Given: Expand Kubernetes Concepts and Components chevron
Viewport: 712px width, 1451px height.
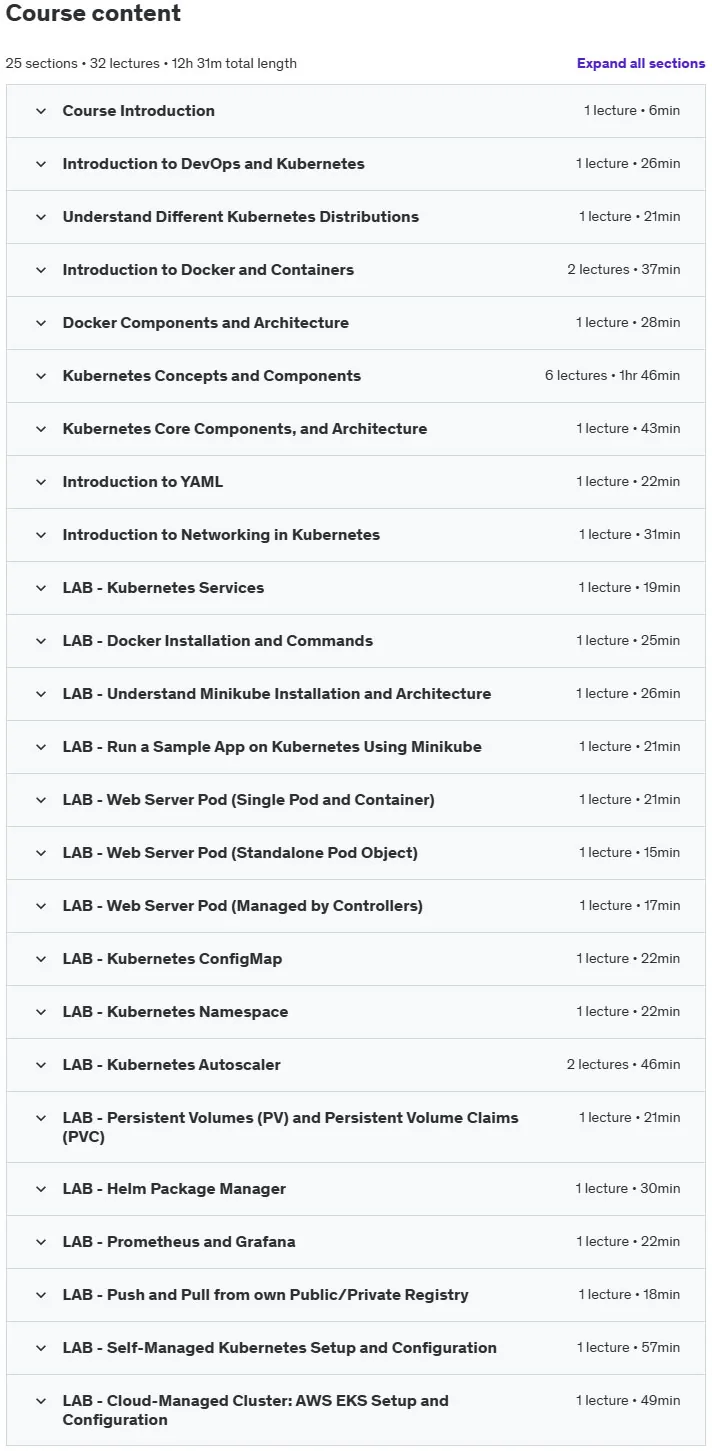Looking at the screenshot, I should (x=41, y=376).
